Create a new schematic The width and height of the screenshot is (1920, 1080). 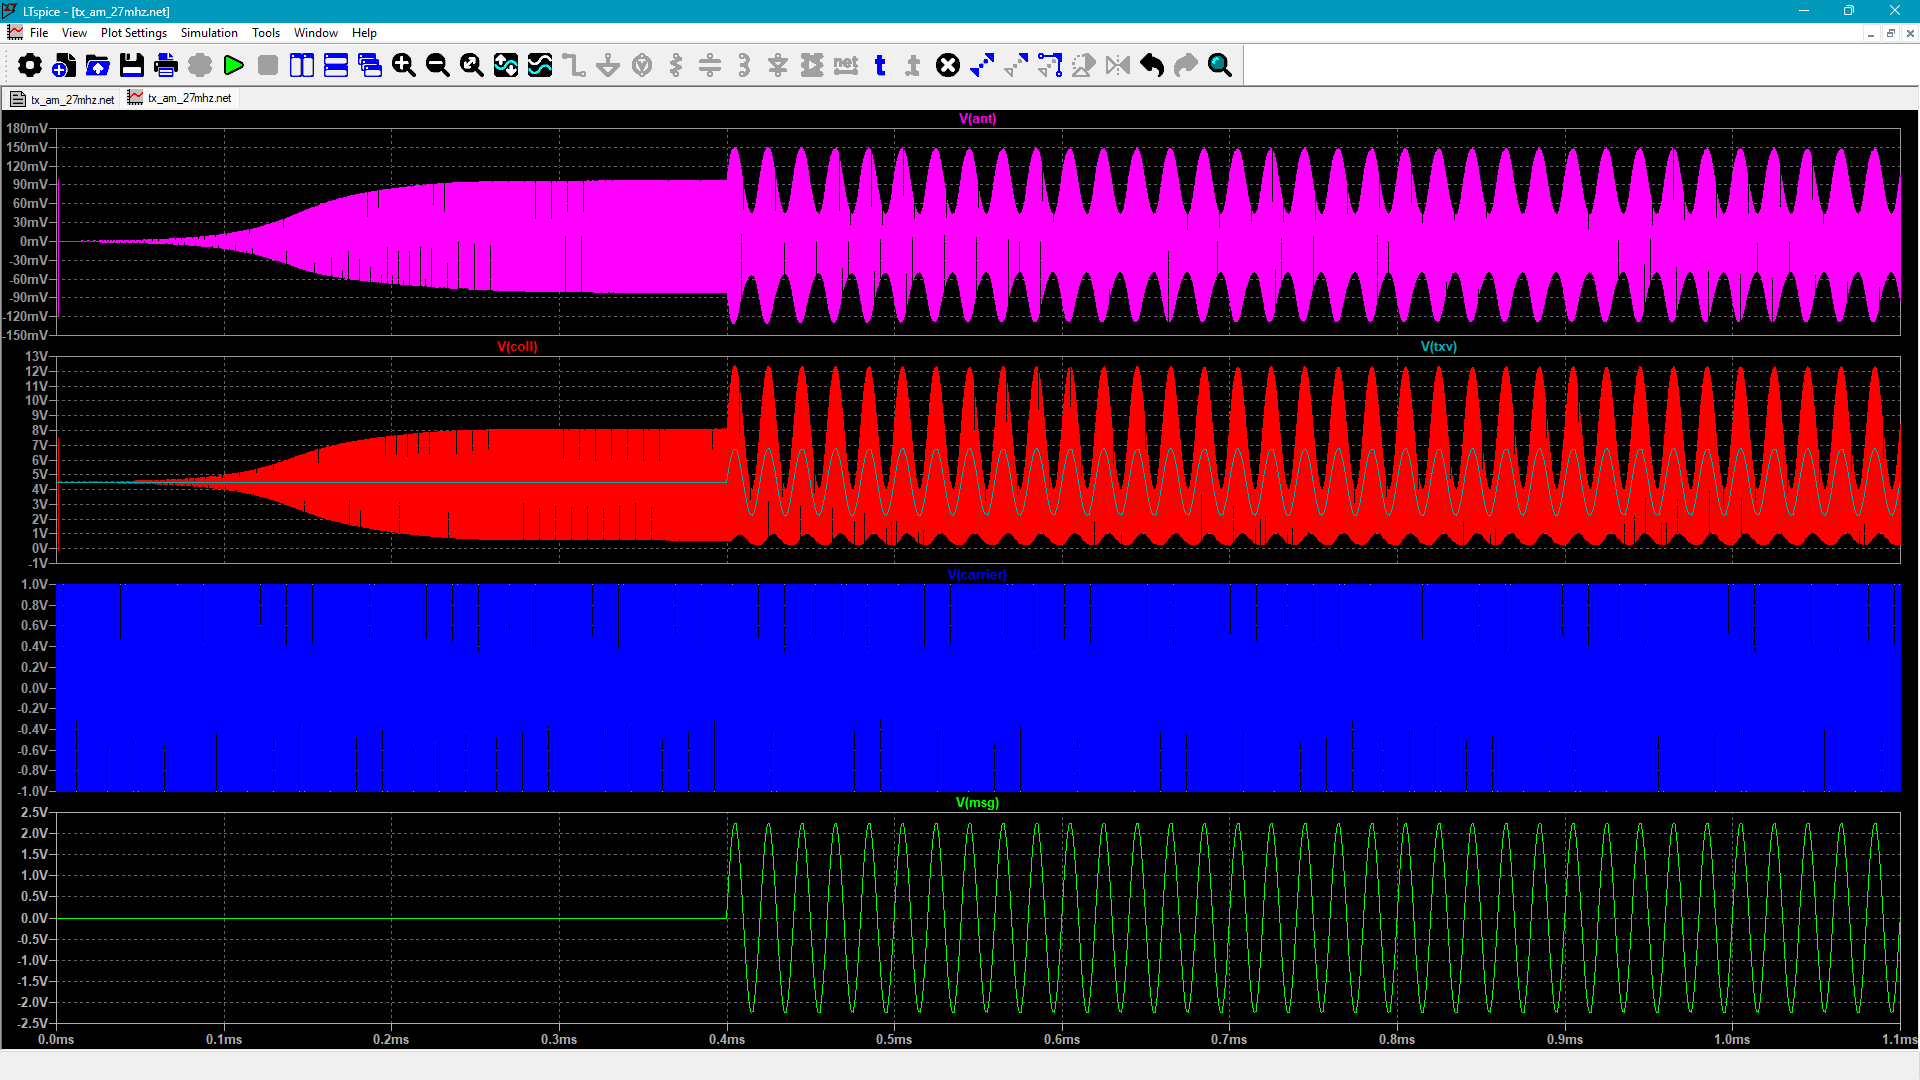63,66
